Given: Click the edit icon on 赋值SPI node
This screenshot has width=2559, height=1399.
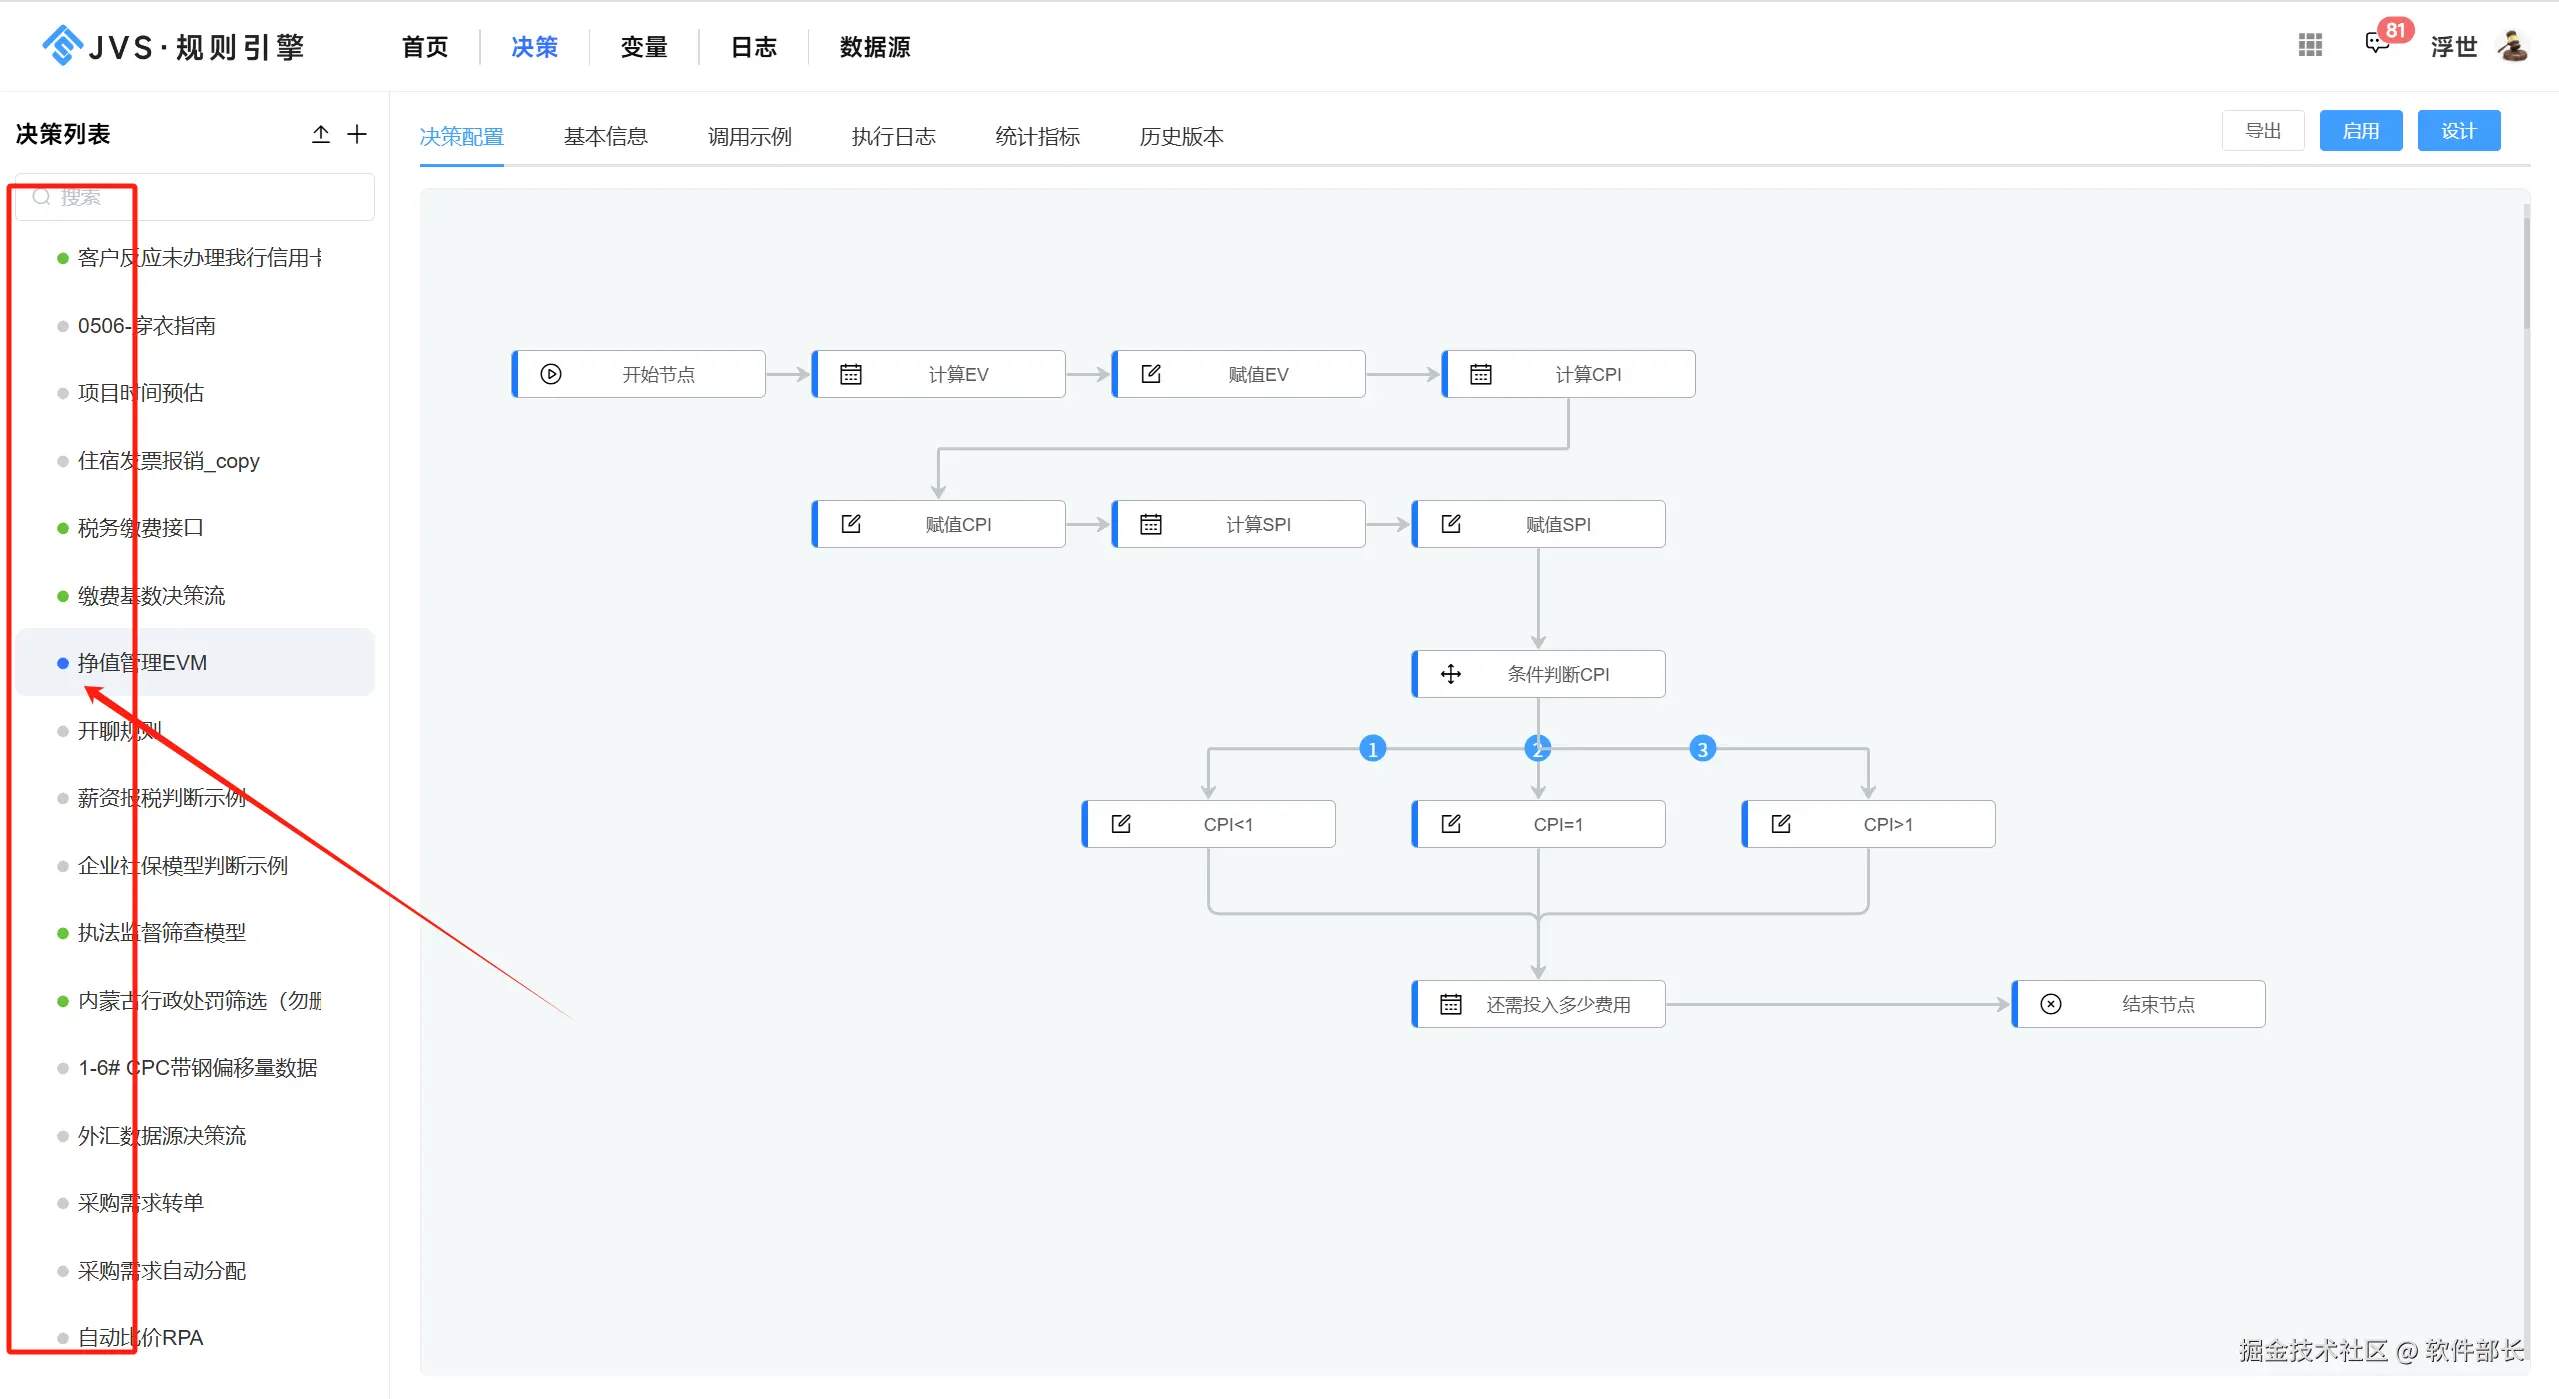Looking at the screenshot, I should pos(1450,524).
